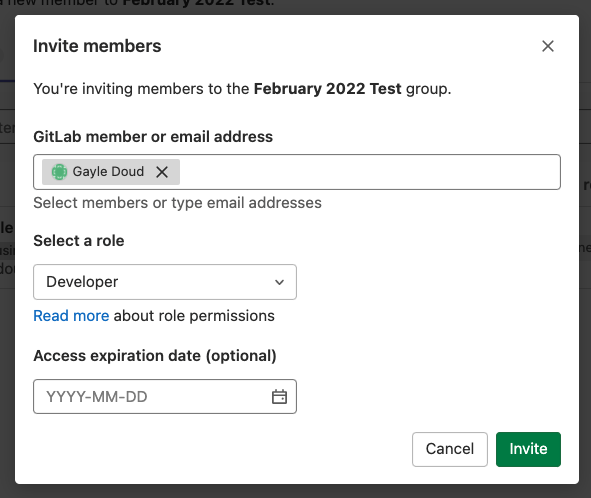Screen dimensions: 591x498
Task: Click 'Access expiration date (optional)' label
Action: tap(155, 356)
